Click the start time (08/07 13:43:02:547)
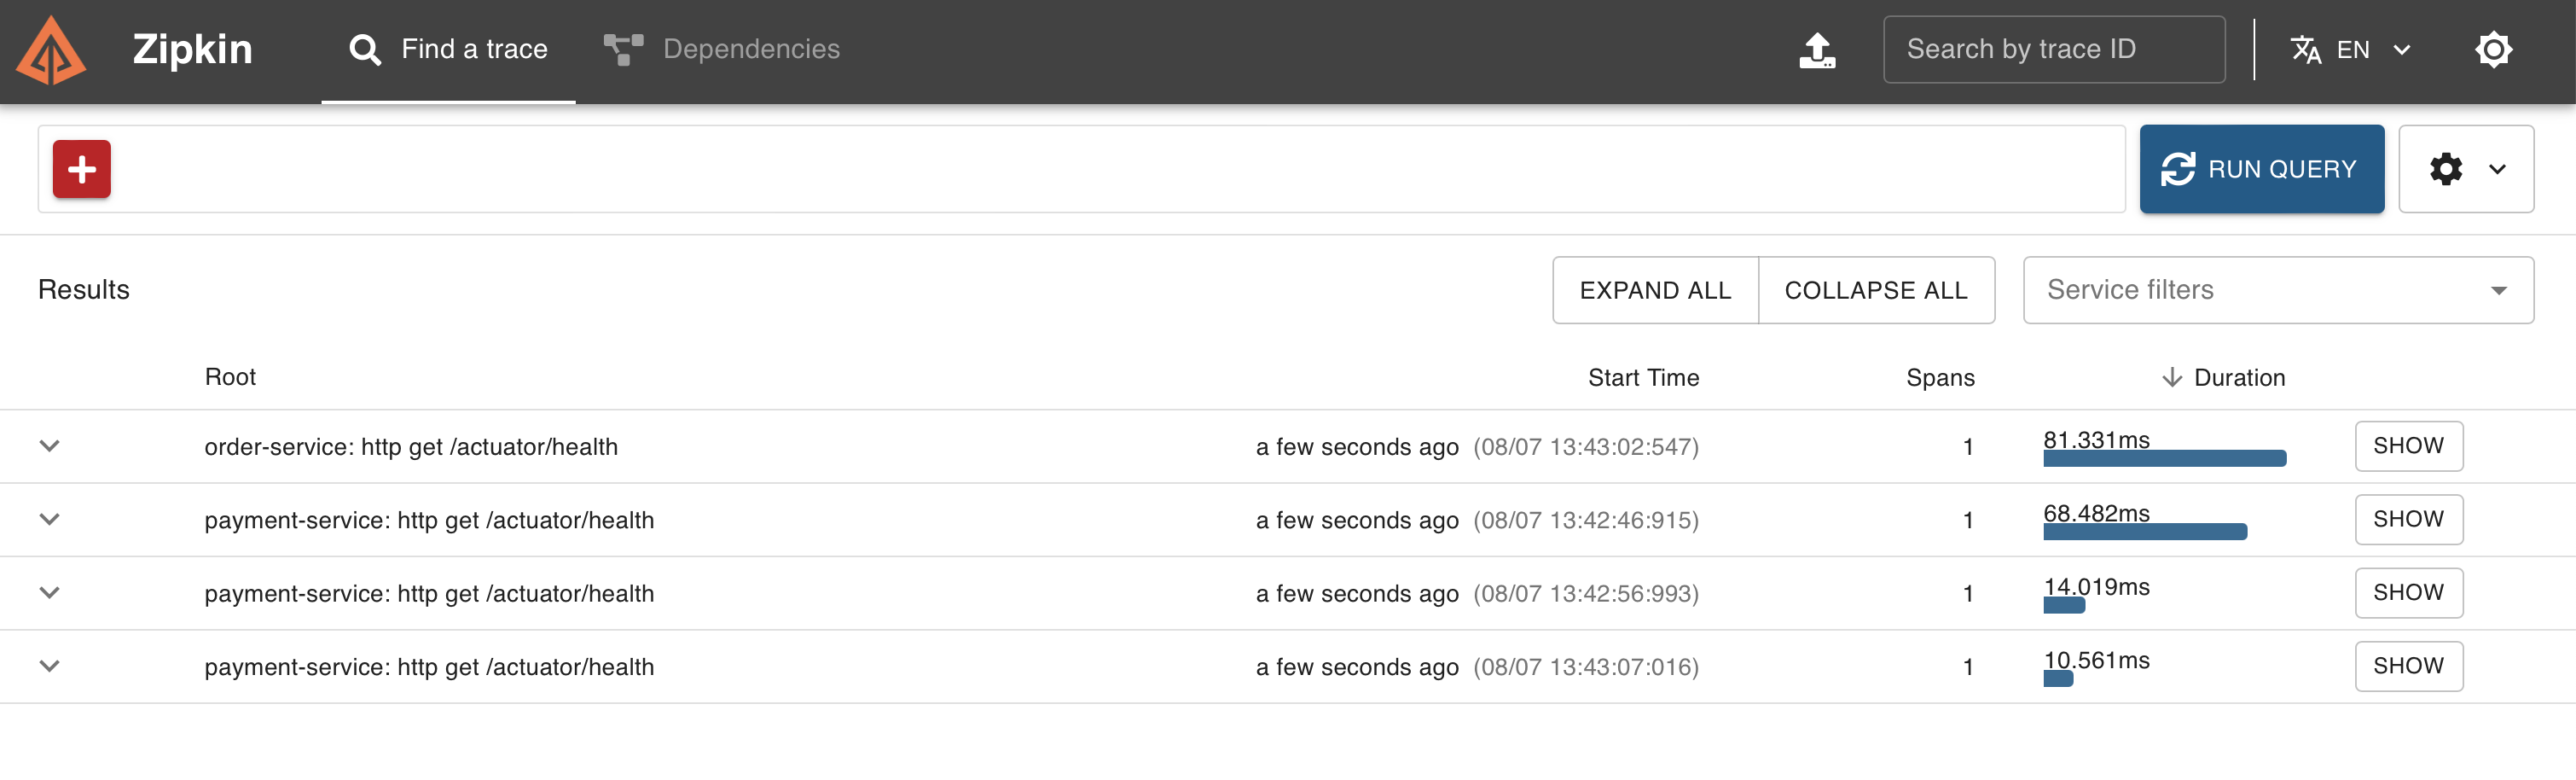This screenshot has width=2576, height=780. pos(1586,447)
